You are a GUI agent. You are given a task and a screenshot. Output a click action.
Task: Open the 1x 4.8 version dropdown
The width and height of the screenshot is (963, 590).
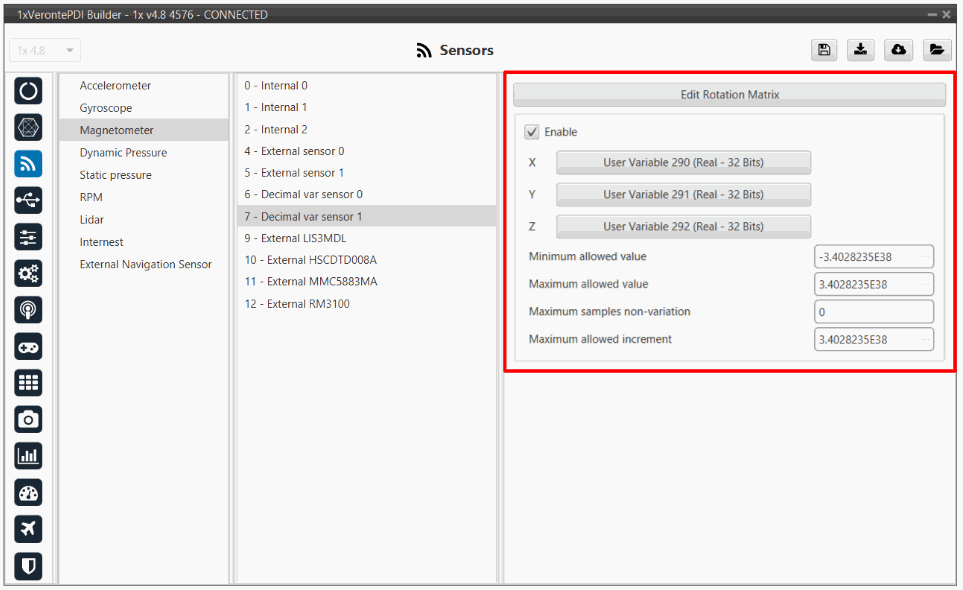pyautogui.click(x=45, y=50)
